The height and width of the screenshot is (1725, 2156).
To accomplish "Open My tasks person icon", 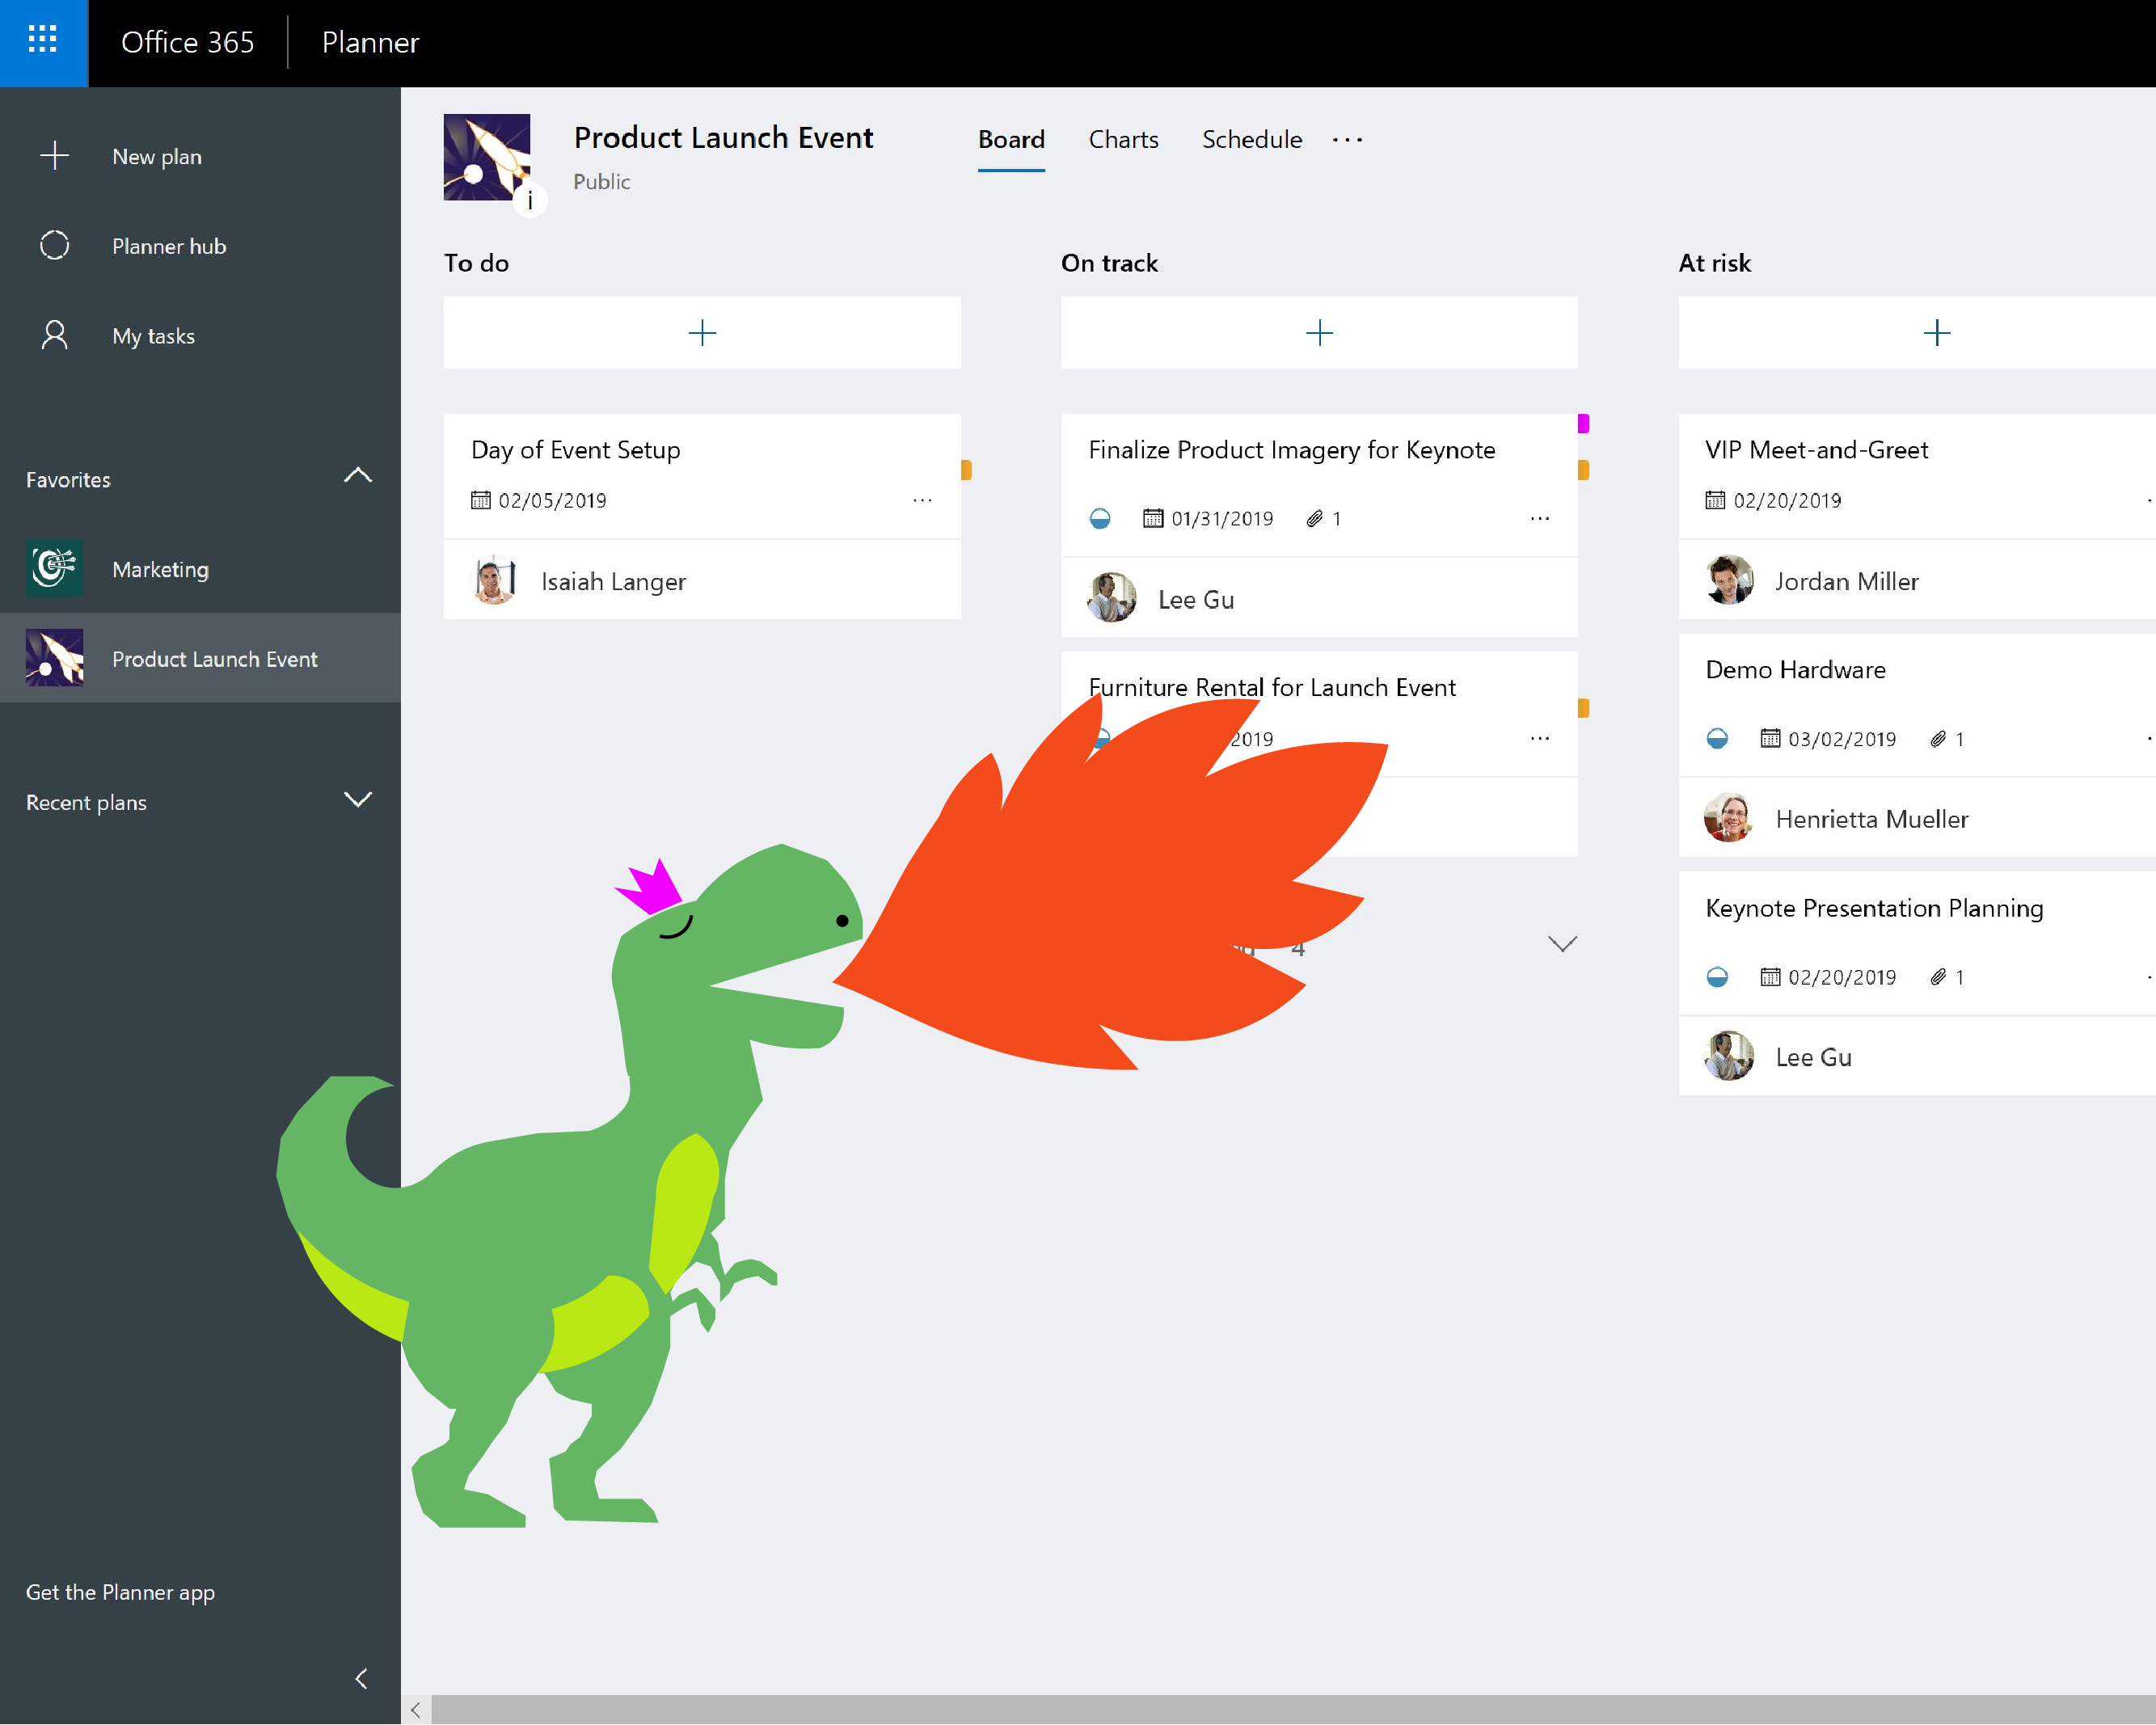I will [54, 336].
